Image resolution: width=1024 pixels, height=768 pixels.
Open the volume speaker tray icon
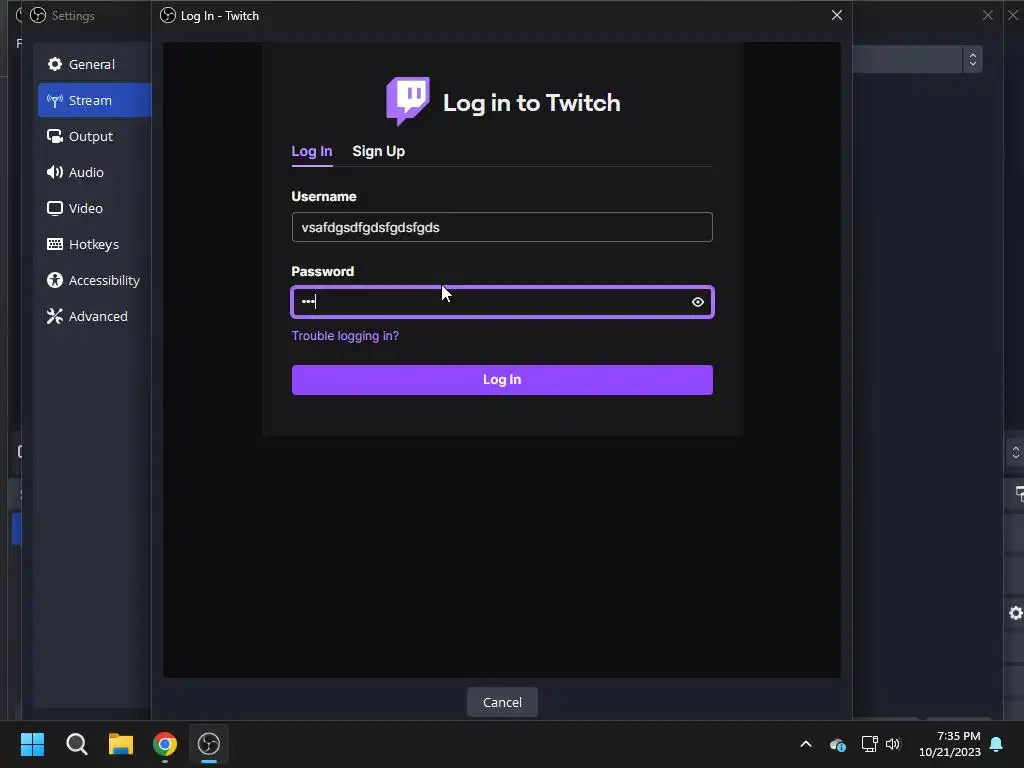[x=893, y=744]
